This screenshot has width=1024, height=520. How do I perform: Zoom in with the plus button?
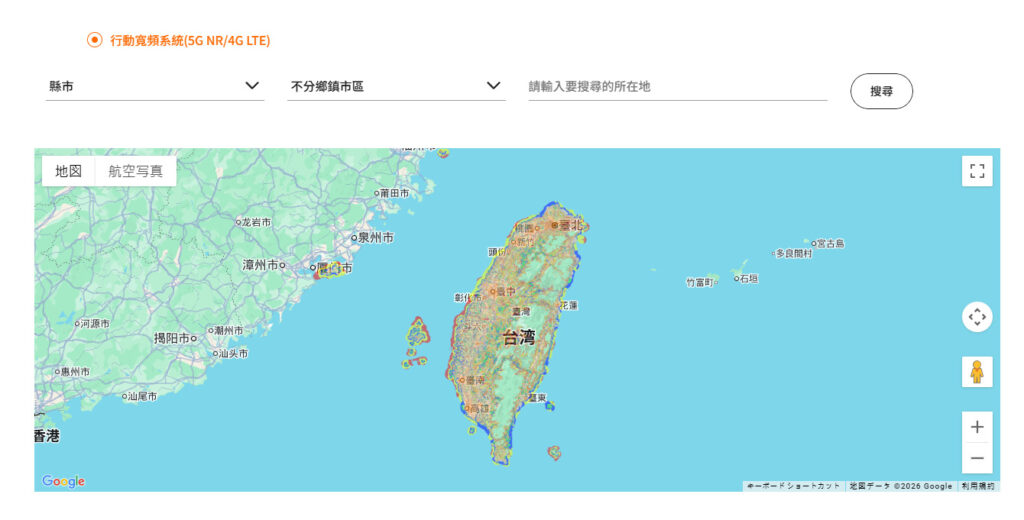(x=977, y=427)
